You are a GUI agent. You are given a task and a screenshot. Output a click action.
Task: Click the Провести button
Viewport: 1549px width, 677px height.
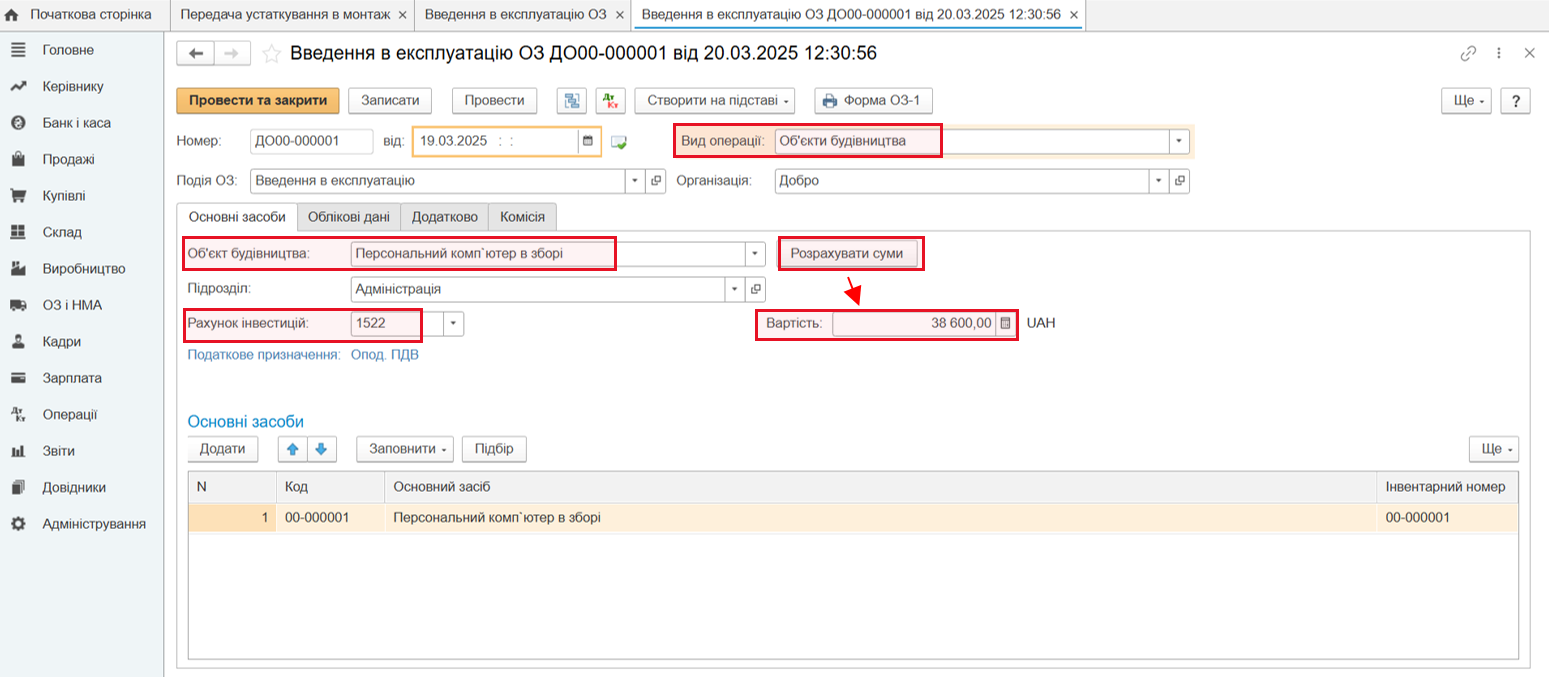pos(495,100)
